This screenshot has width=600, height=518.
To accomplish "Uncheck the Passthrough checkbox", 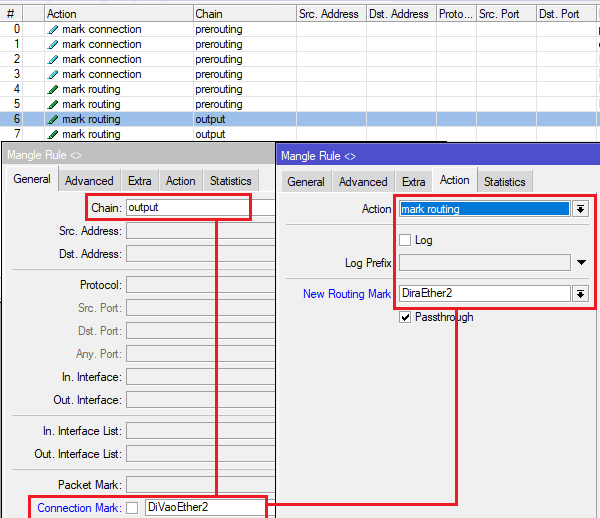I will 405,317.
